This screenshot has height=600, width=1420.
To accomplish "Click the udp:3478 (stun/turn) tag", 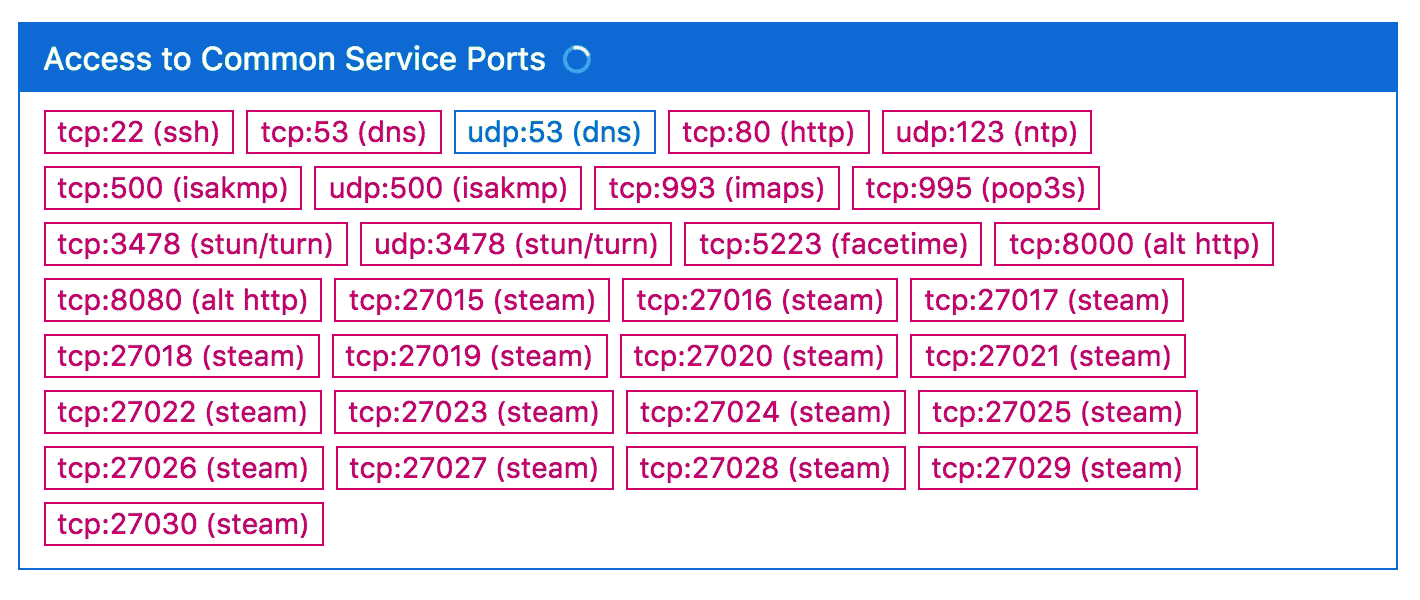I will [516, 244].
